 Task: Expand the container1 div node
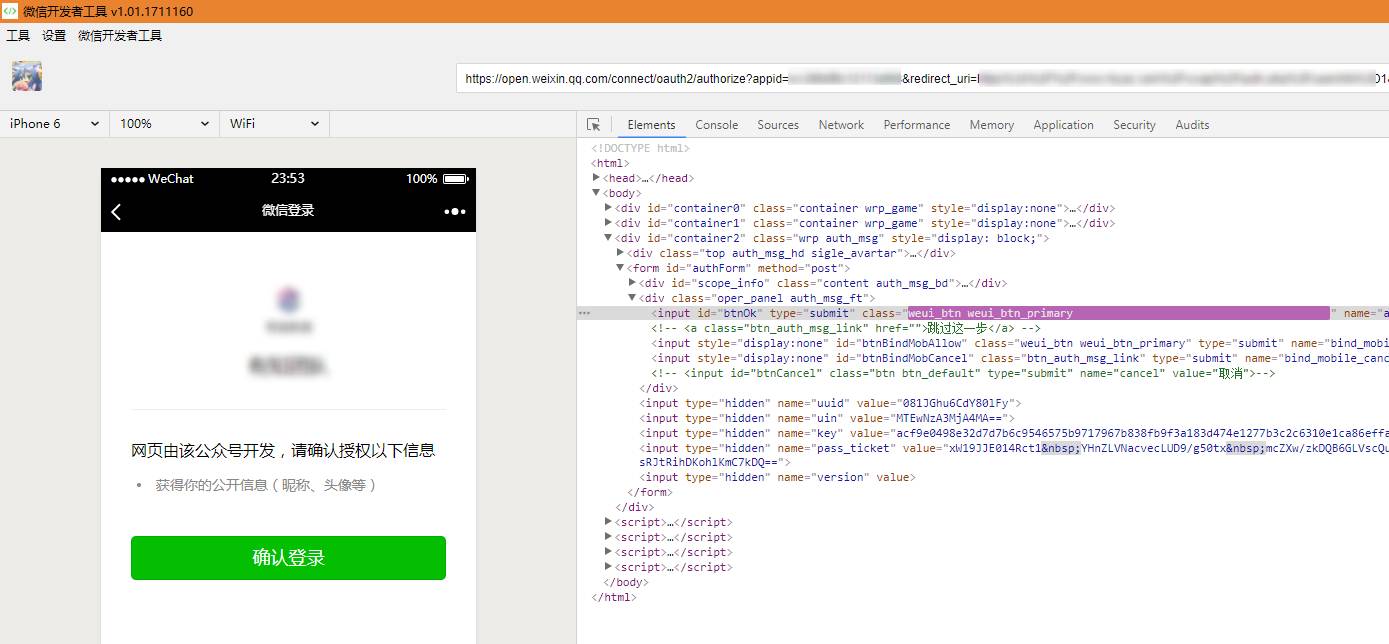609,223
